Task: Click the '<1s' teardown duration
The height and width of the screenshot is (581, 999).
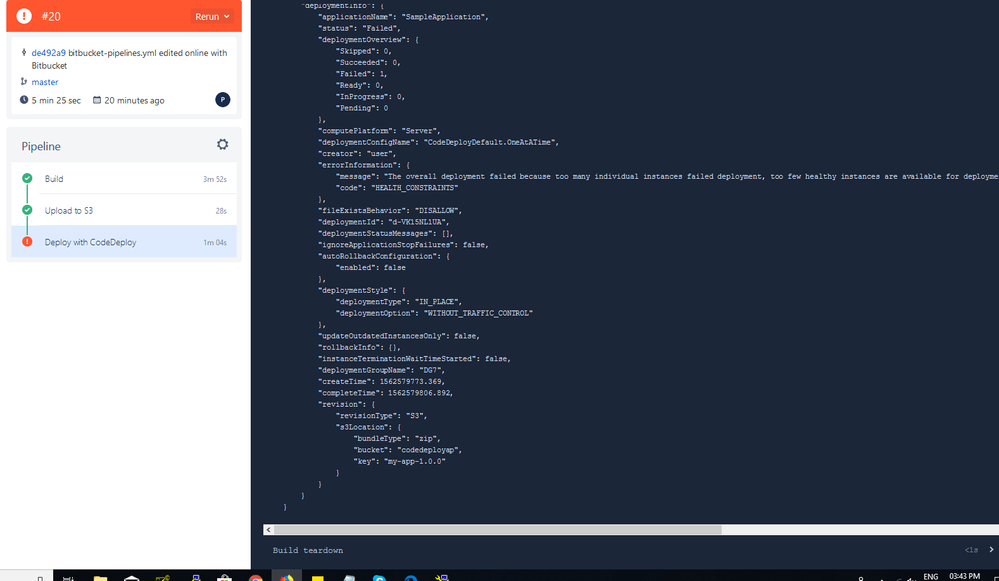Action: [x=971, y=550]
